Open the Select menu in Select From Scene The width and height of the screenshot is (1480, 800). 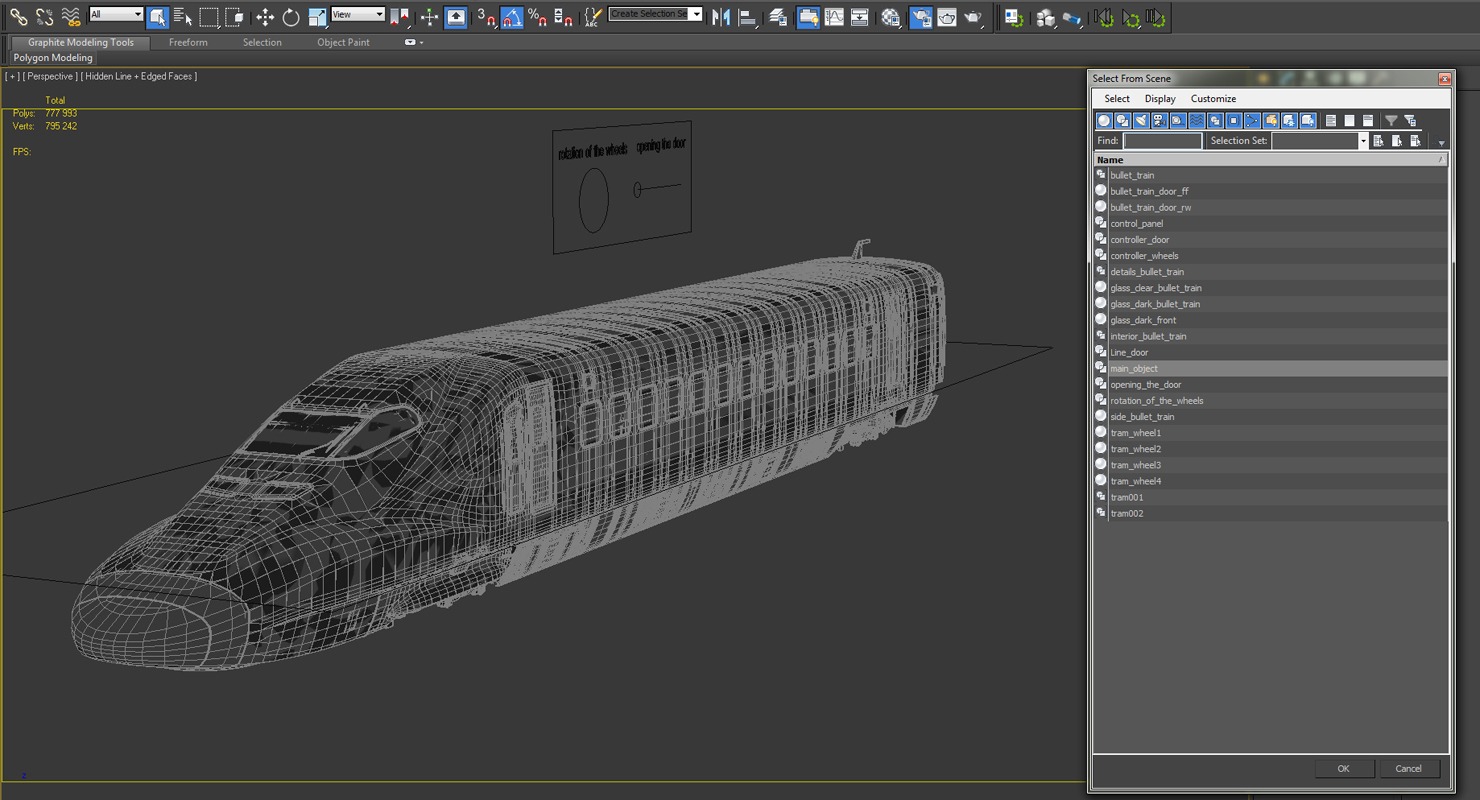pyautogui.click(x=1117, y=99)
